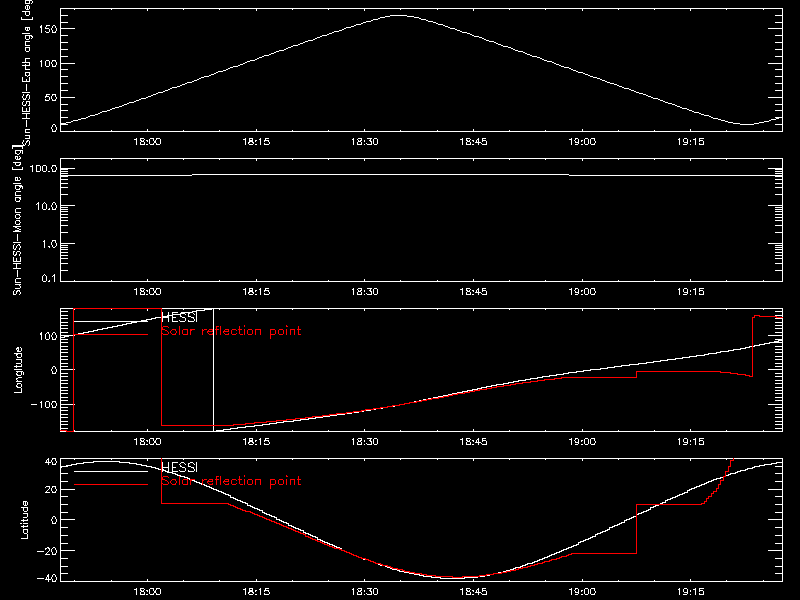Click the peak of the Earth angle curve
This screenshot has height=600, width=800.
pyautogui.click(x=398, y=16)
